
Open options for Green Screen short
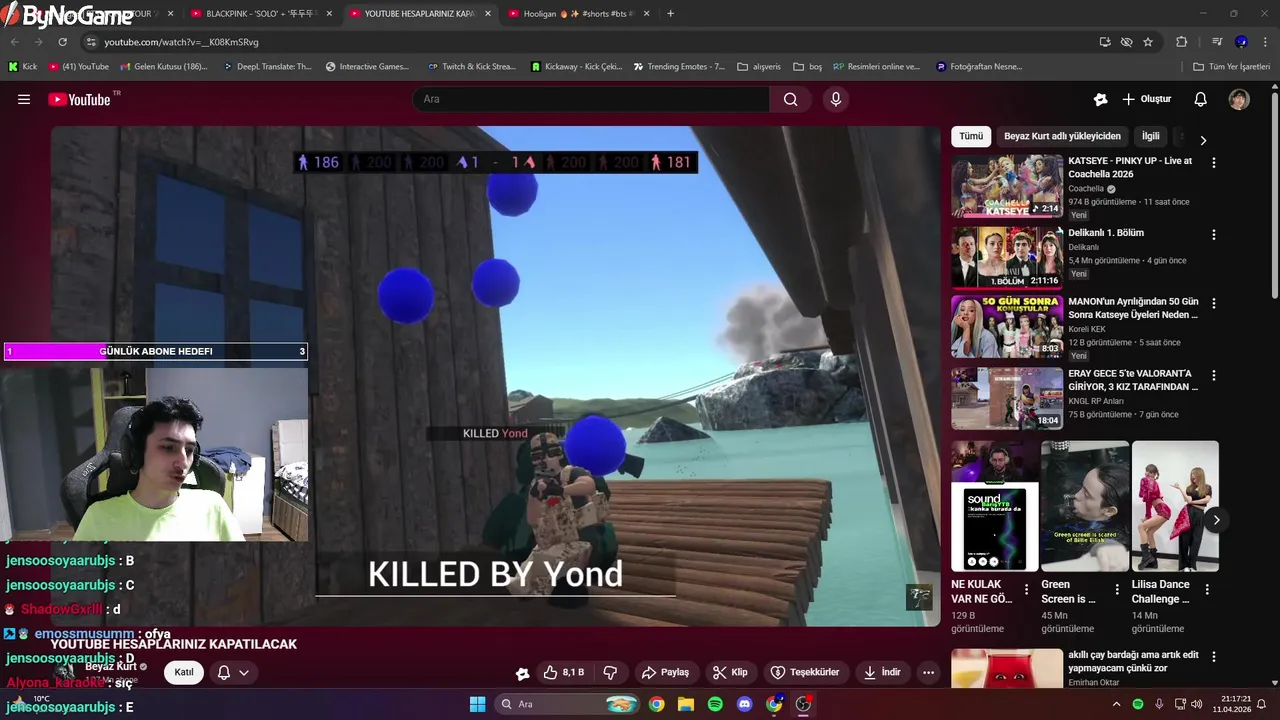pos(1116,590)
